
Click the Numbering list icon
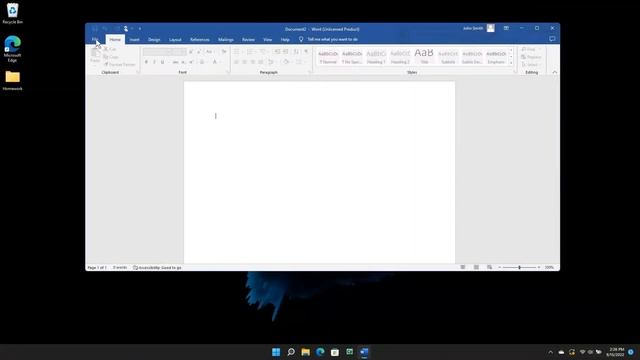(250, 52)
